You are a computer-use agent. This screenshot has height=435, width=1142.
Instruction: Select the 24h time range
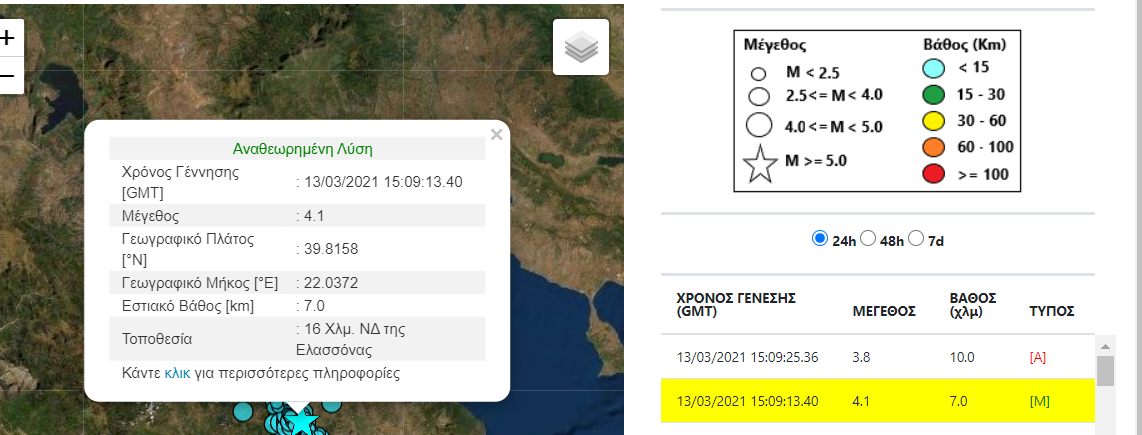pyautogui.click(x=820, y=239)
